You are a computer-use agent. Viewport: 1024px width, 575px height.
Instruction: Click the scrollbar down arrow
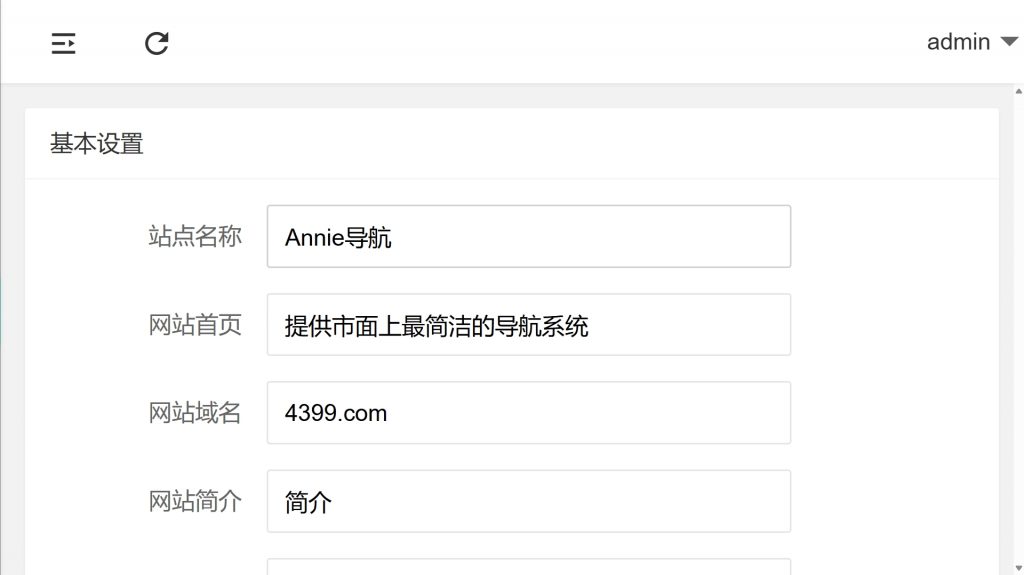pos(1019,568)
